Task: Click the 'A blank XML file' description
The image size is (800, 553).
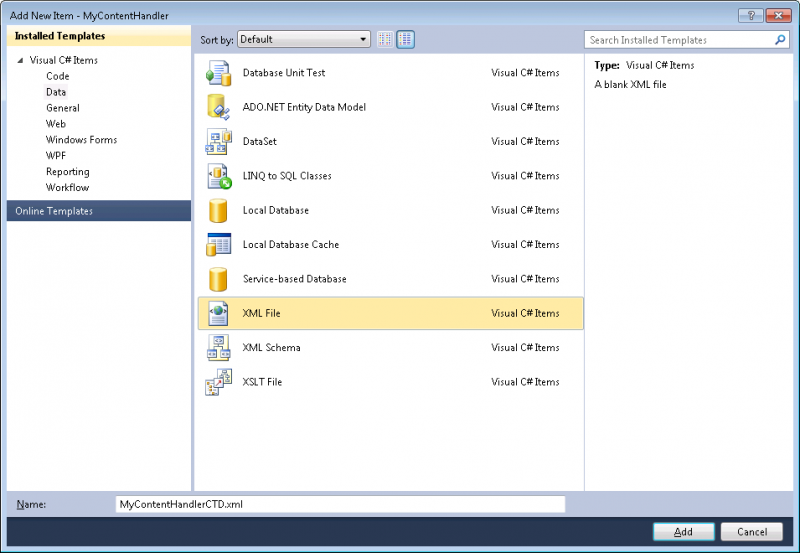Action: tap(630, 85)
